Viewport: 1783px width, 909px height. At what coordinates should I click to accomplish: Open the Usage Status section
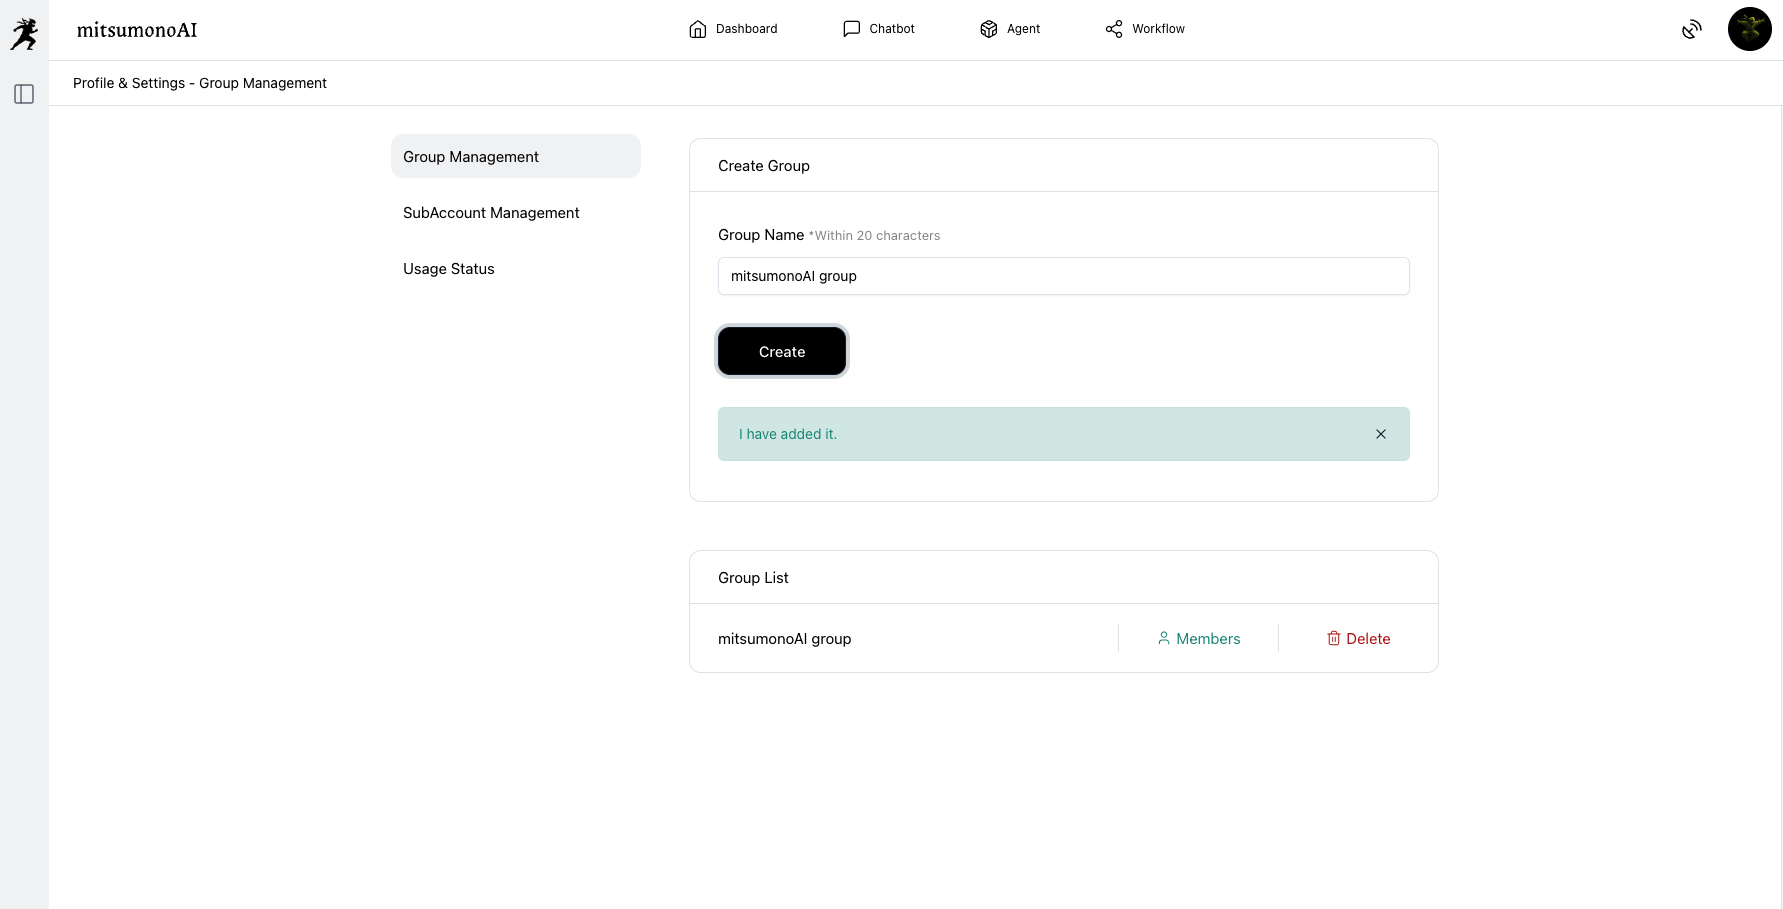[x=449, y=269]
